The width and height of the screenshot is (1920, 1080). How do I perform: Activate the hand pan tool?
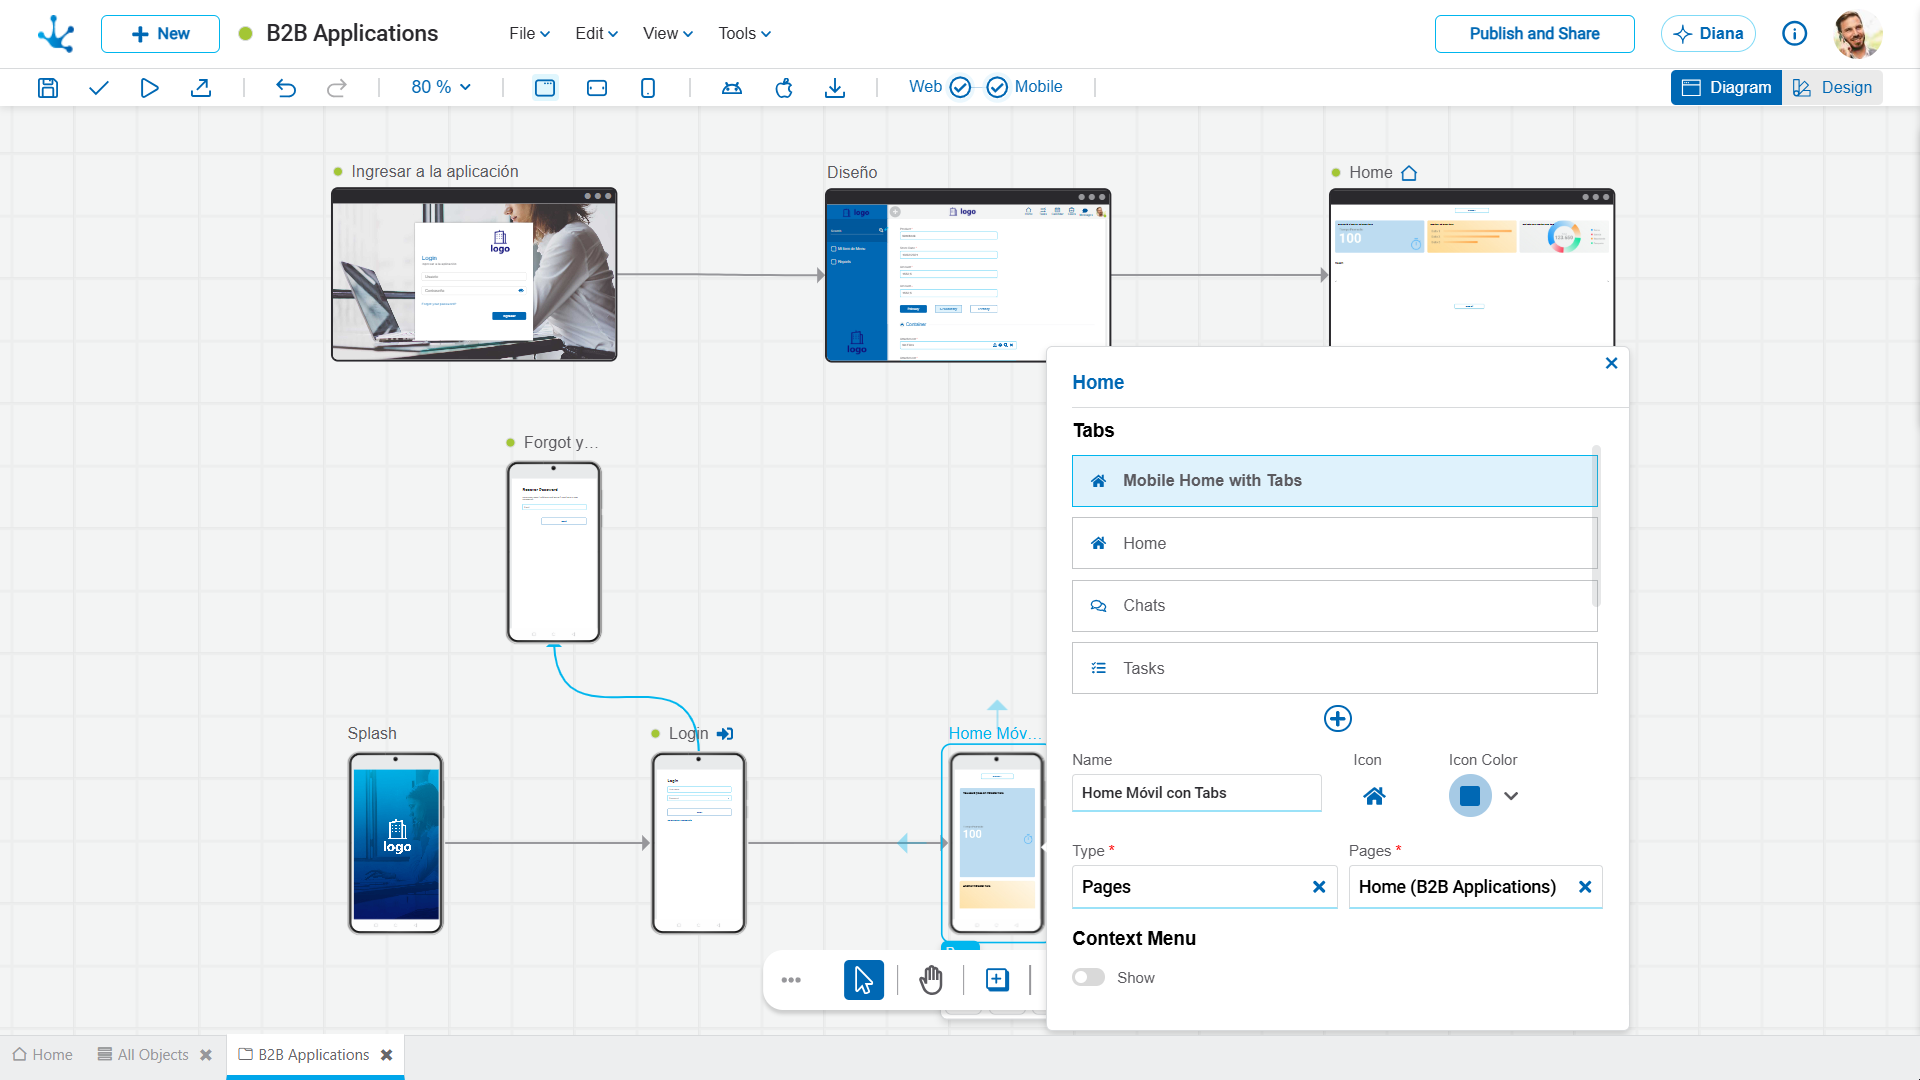(931, 980)
